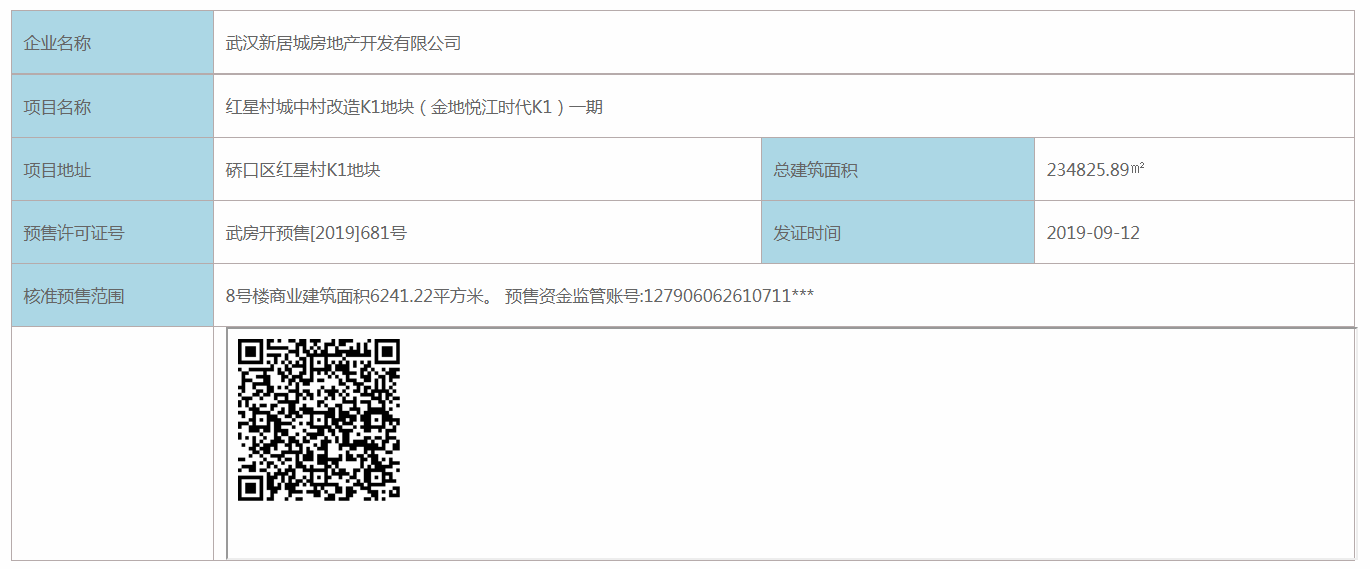Click issue date 2019-09-12
The image size is (1370, 569).
pos(1093,233)
